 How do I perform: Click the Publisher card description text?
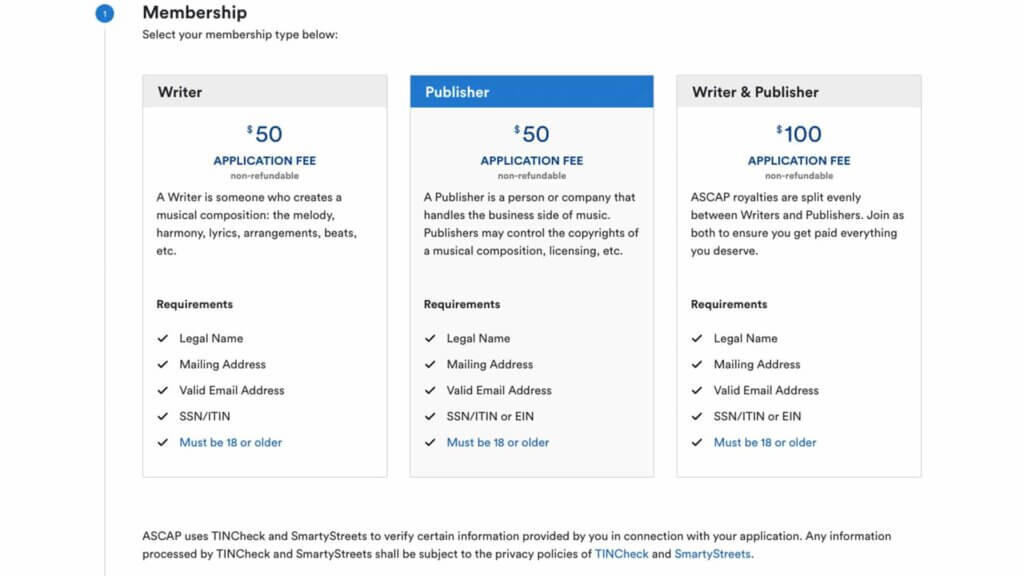point(531,224)
